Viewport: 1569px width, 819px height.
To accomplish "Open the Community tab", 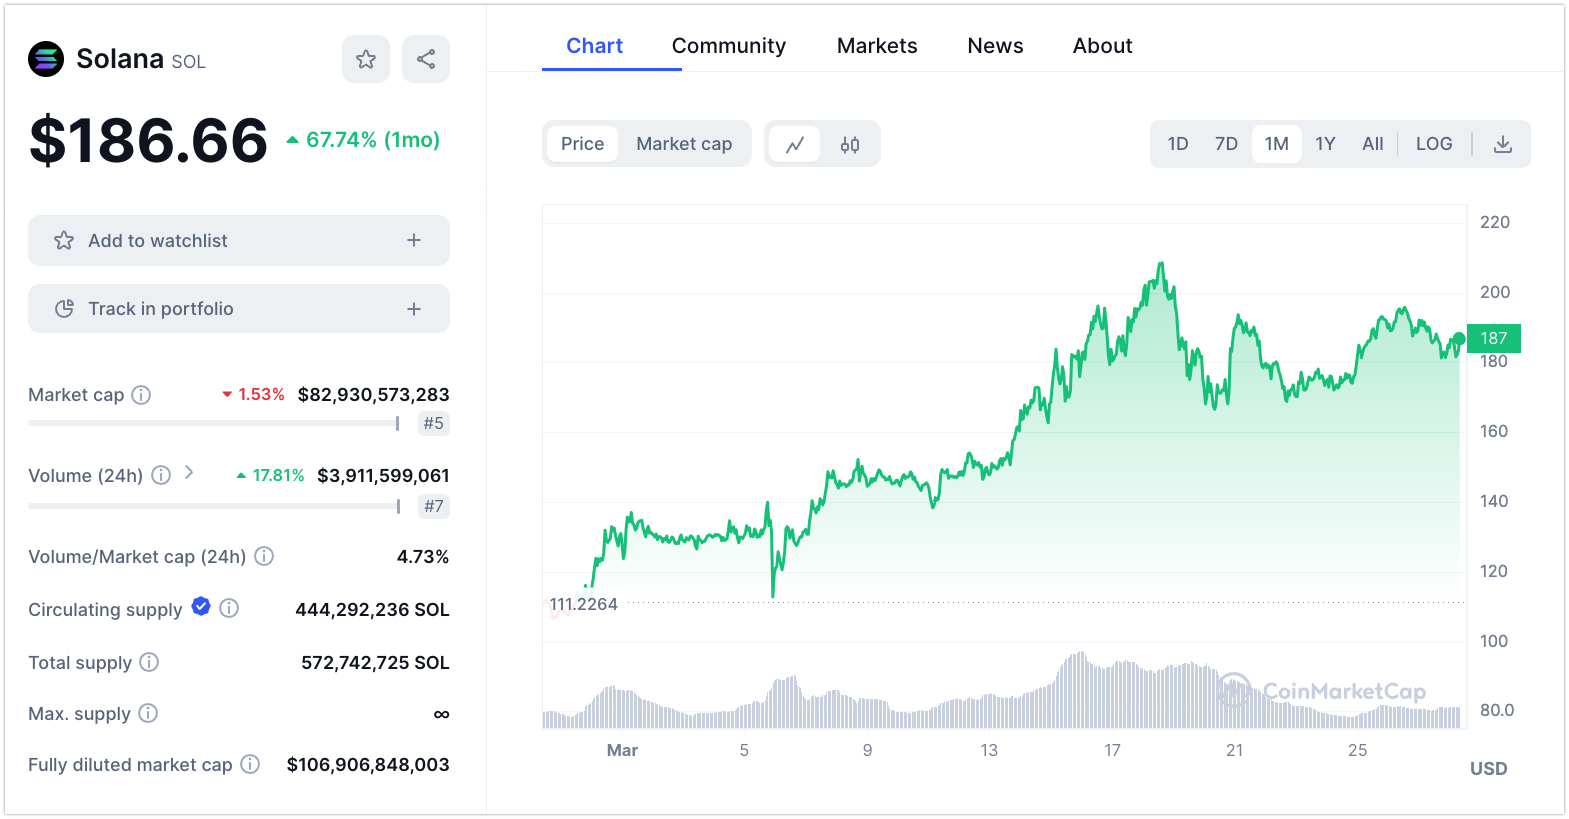I will (728, 46).
